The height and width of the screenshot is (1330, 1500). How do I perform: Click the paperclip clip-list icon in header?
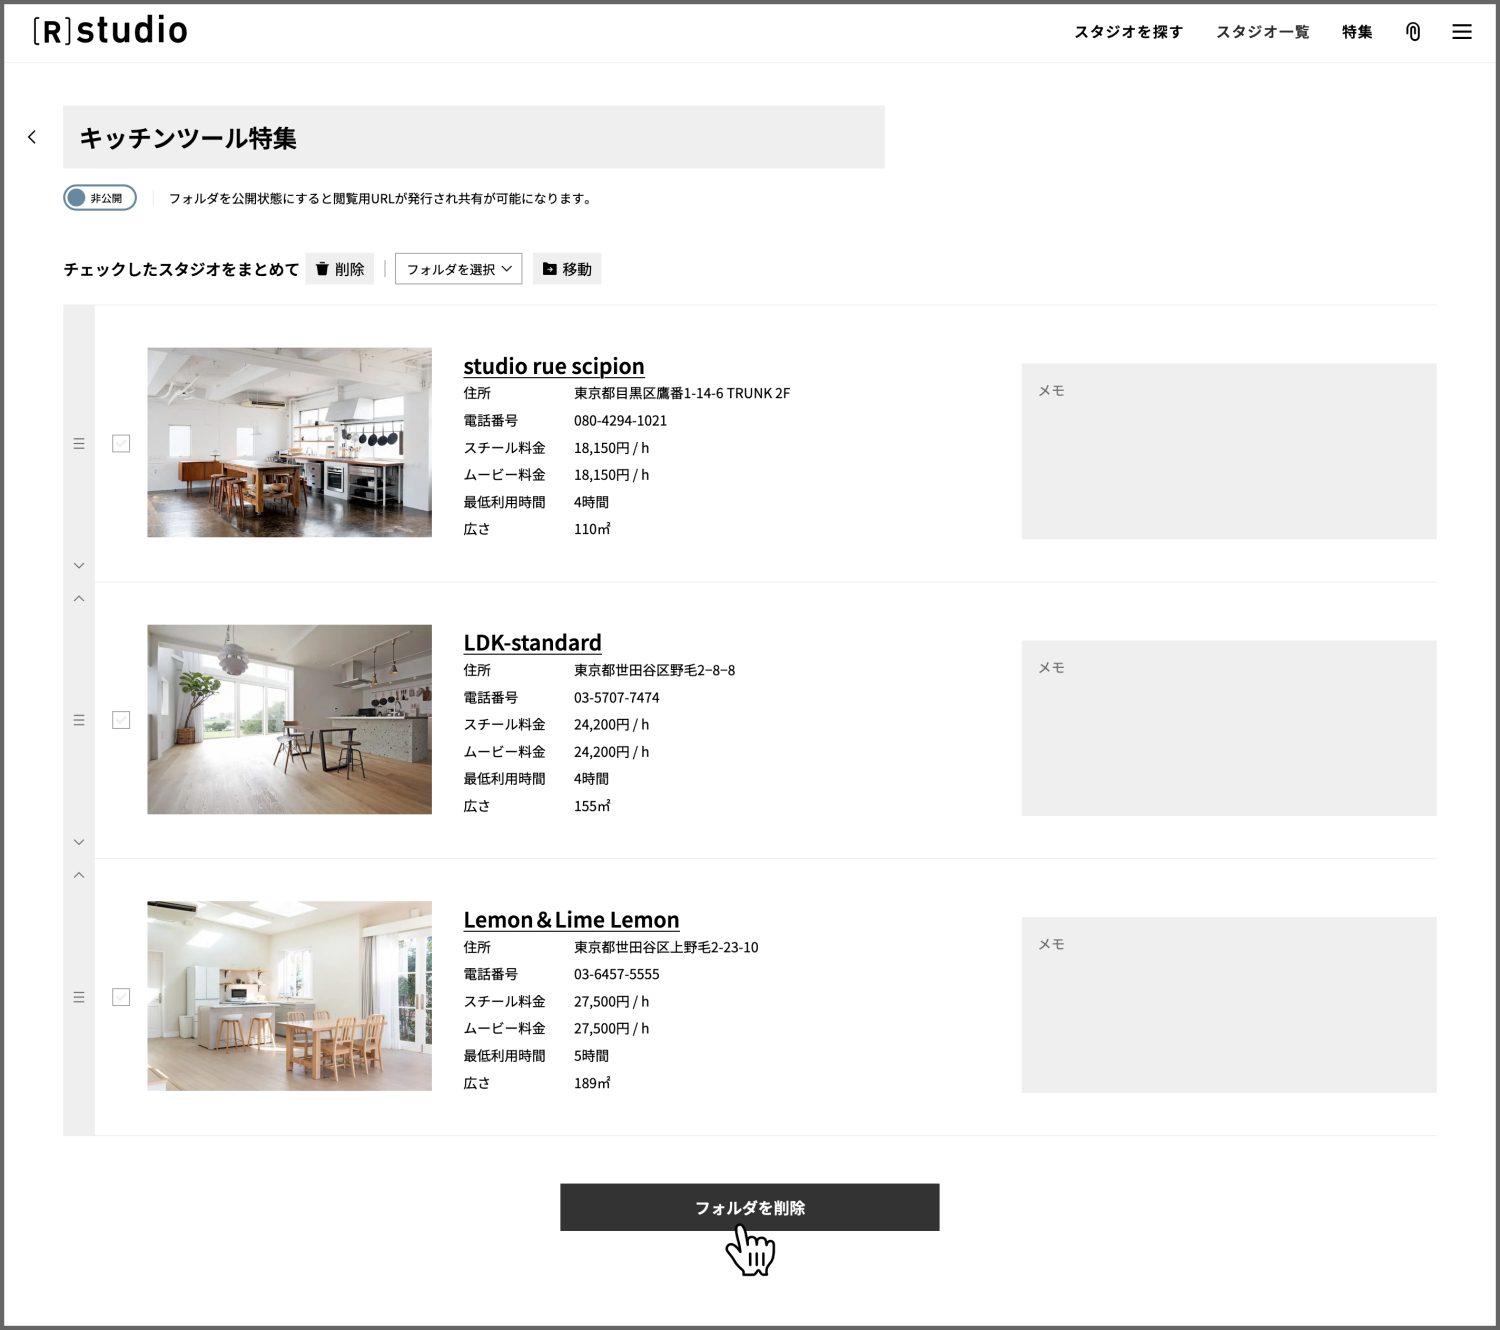[x=1412, y=32]
